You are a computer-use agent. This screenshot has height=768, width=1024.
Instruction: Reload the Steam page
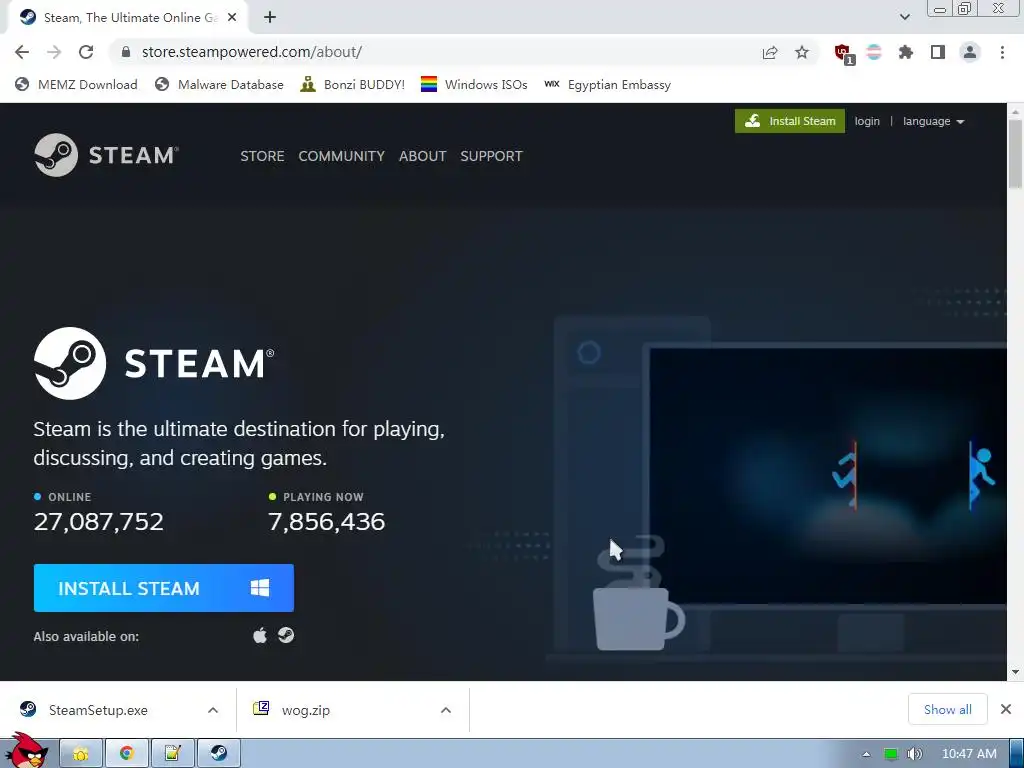click(x=86, y=52)
